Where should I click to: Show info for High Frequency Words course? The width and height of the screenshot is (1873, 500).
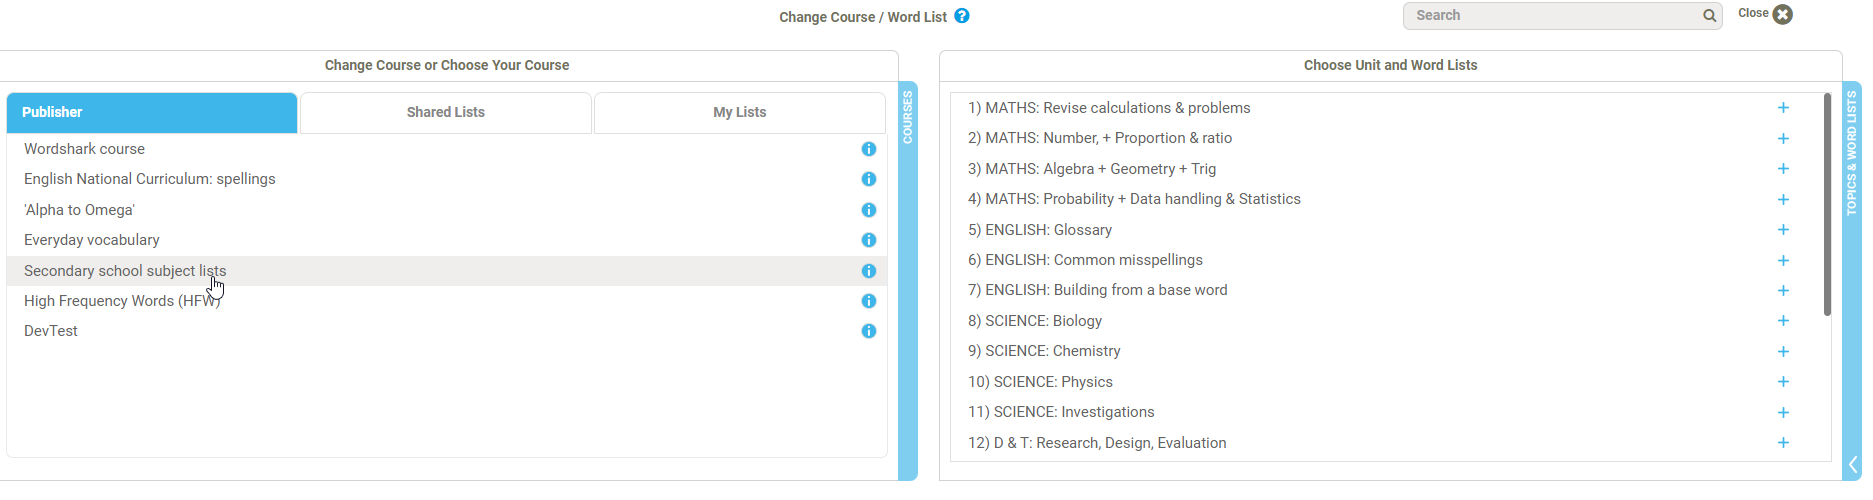869,301
